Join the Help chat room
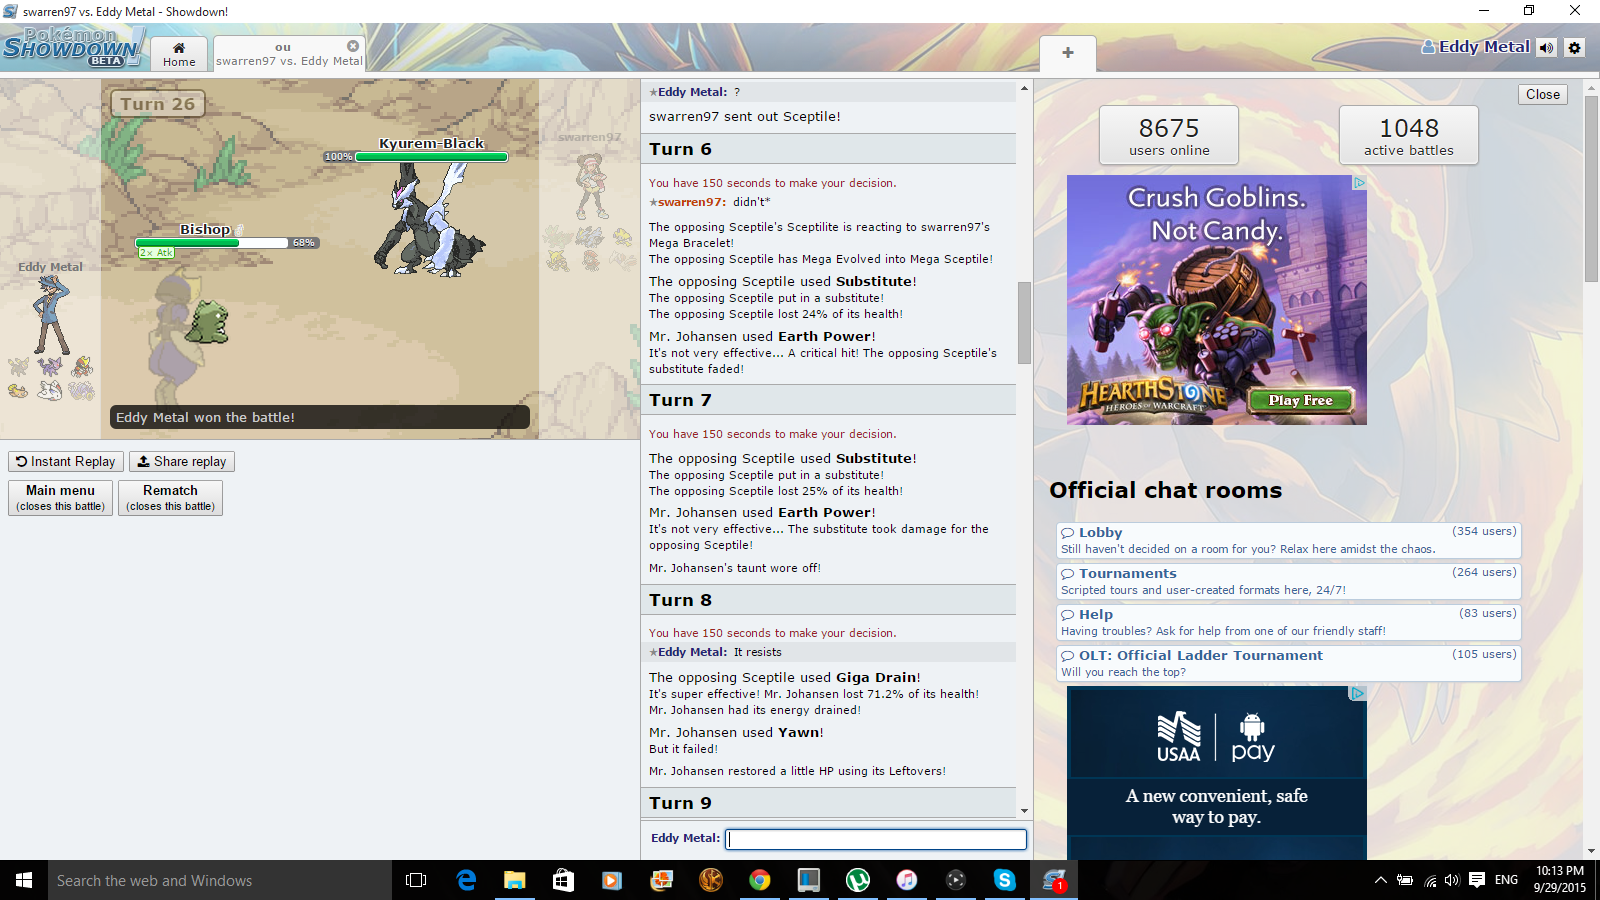The height and width of the screenshot is (900, 1600). [x=1289, y=622]
